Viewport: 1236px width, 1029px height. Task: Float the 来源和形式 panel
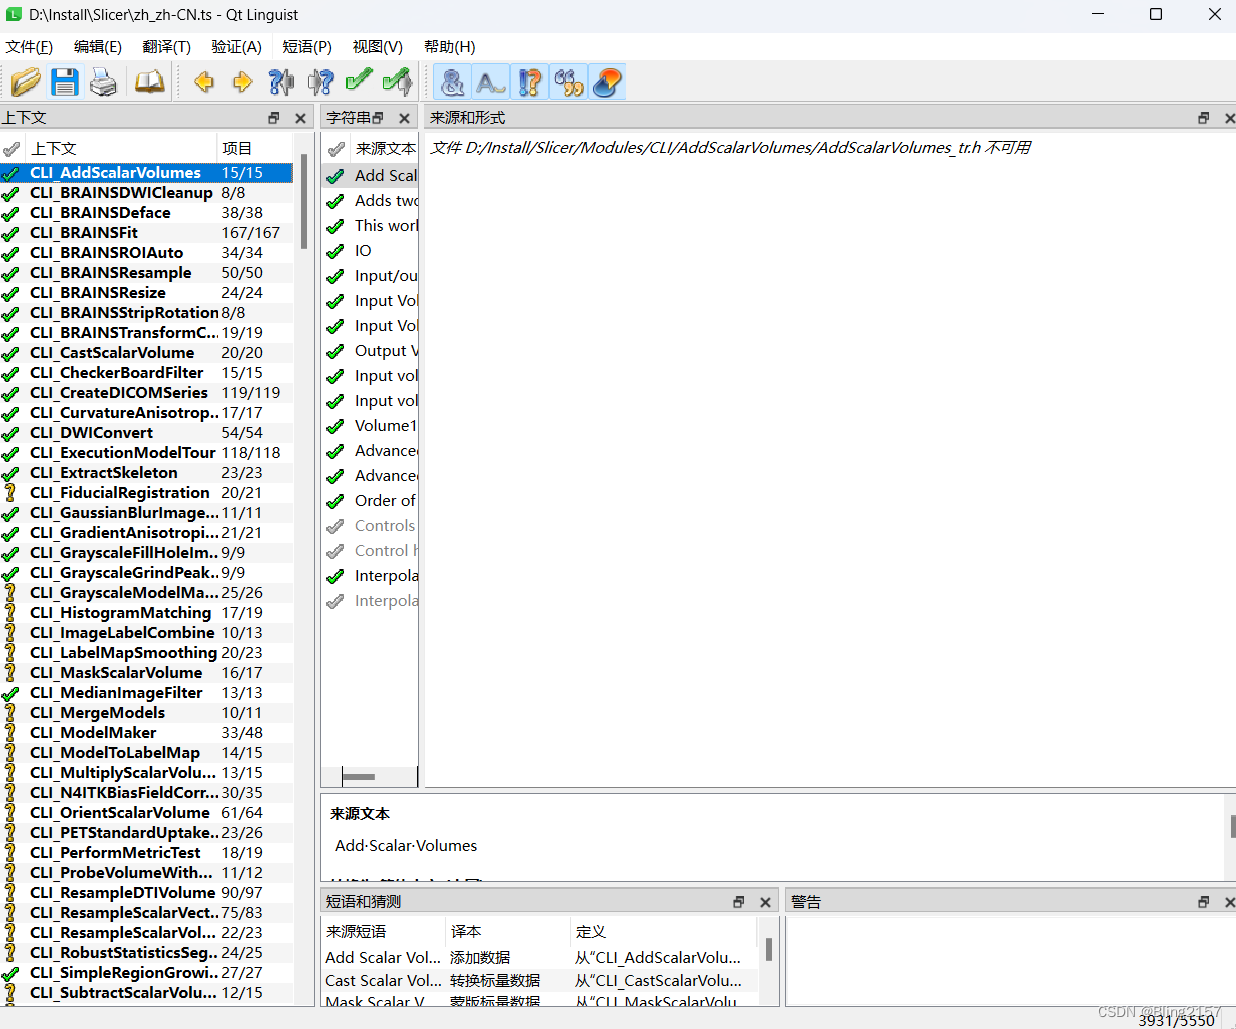[x=1204, y=118]
